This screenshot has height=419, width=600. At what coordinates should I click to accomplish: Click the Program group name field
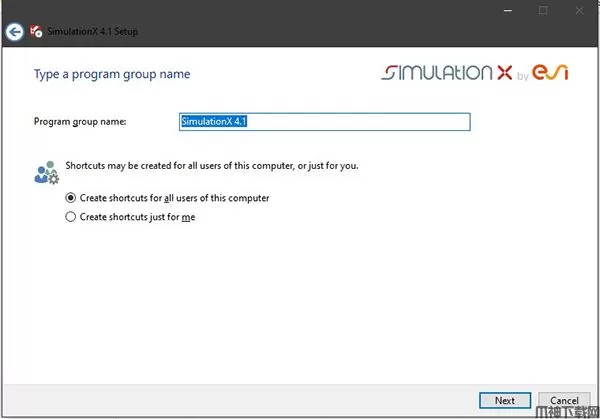point(324,122)
